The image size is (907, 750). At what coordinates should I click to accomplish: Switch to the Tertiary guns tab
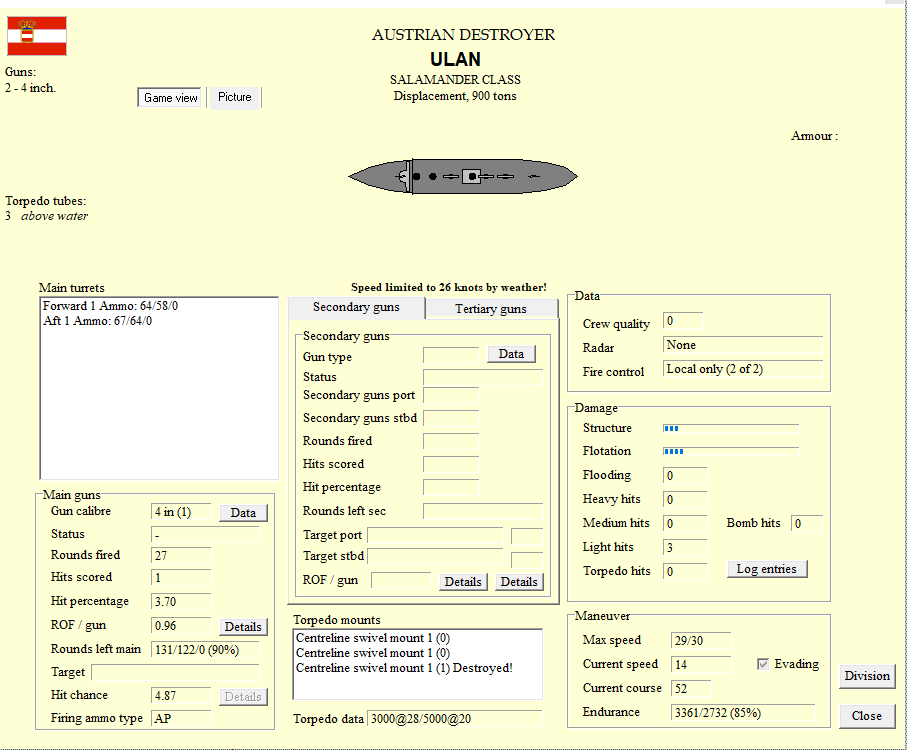click(491, 309)
